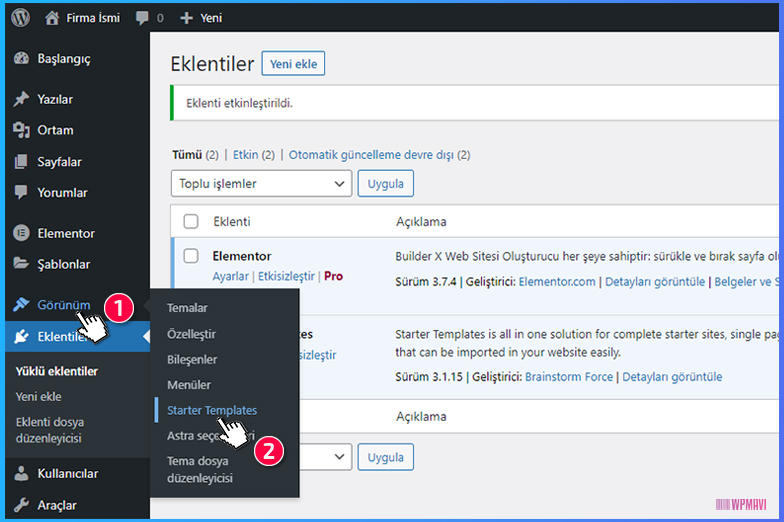Open the Elementor.com developer link
Image resolution: width=784 pixels, height=522 pixels.
click(x=557, y=282)
